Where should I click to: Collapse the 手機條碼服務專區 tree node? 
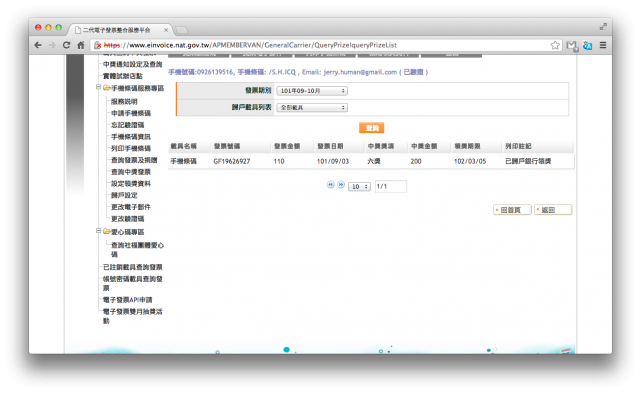click(98, 87)
